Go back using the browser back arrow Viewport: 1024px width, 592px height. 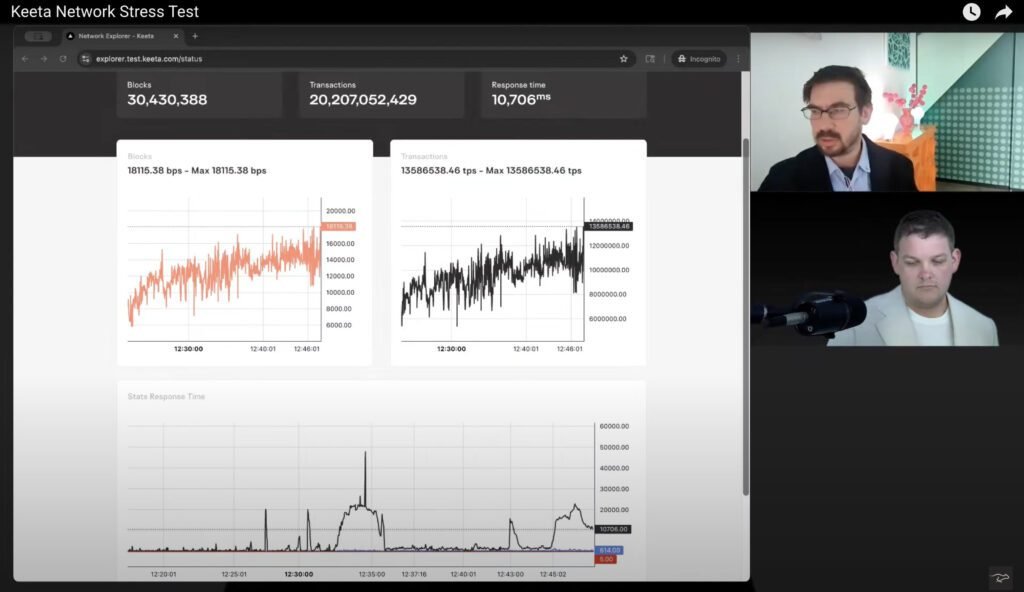coord(26,59)
